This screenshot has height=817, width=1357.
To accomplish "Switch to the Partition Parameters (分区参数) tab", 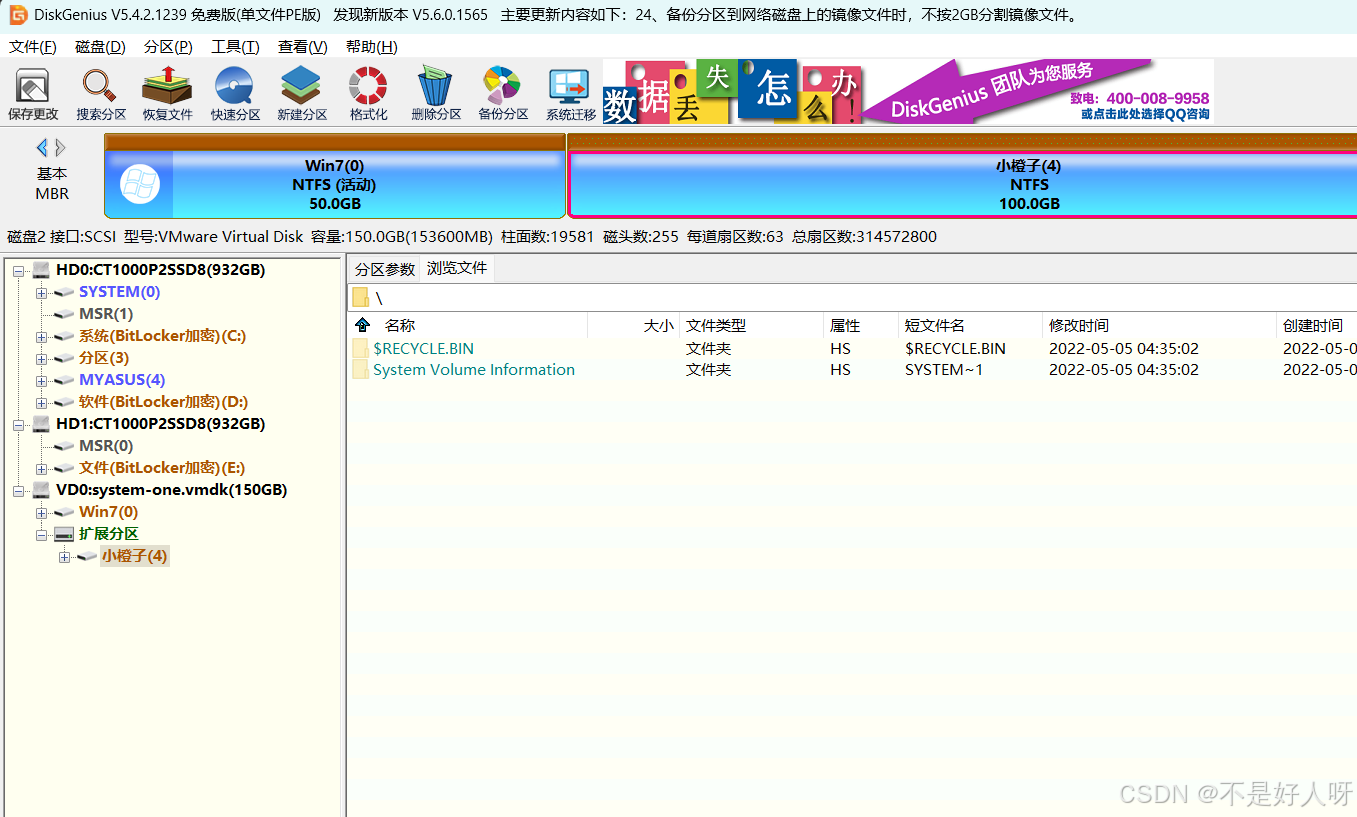I will coord(385,270).
